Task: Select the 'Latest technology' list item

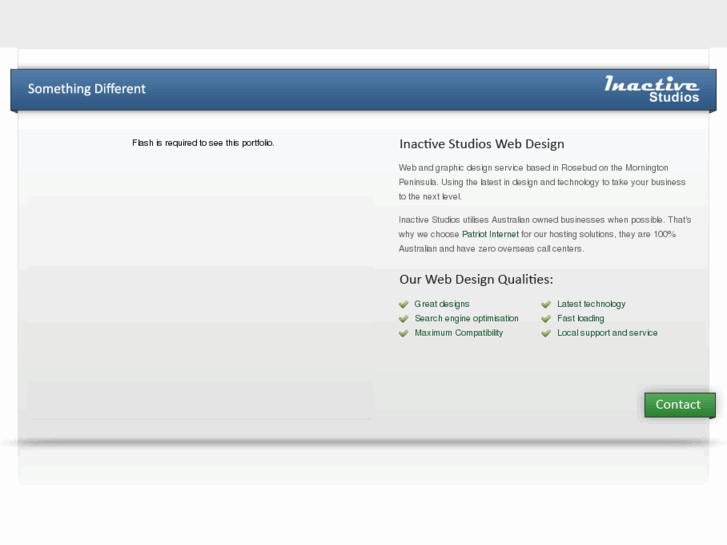Action: 591,304
